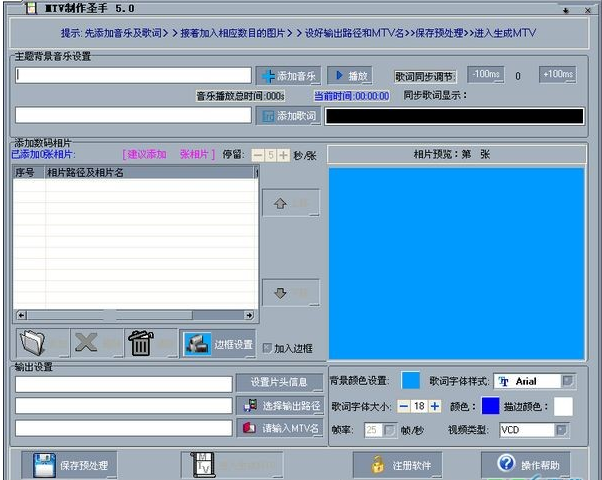
Task: Click the 序号 column header
Action: point(29,172)
